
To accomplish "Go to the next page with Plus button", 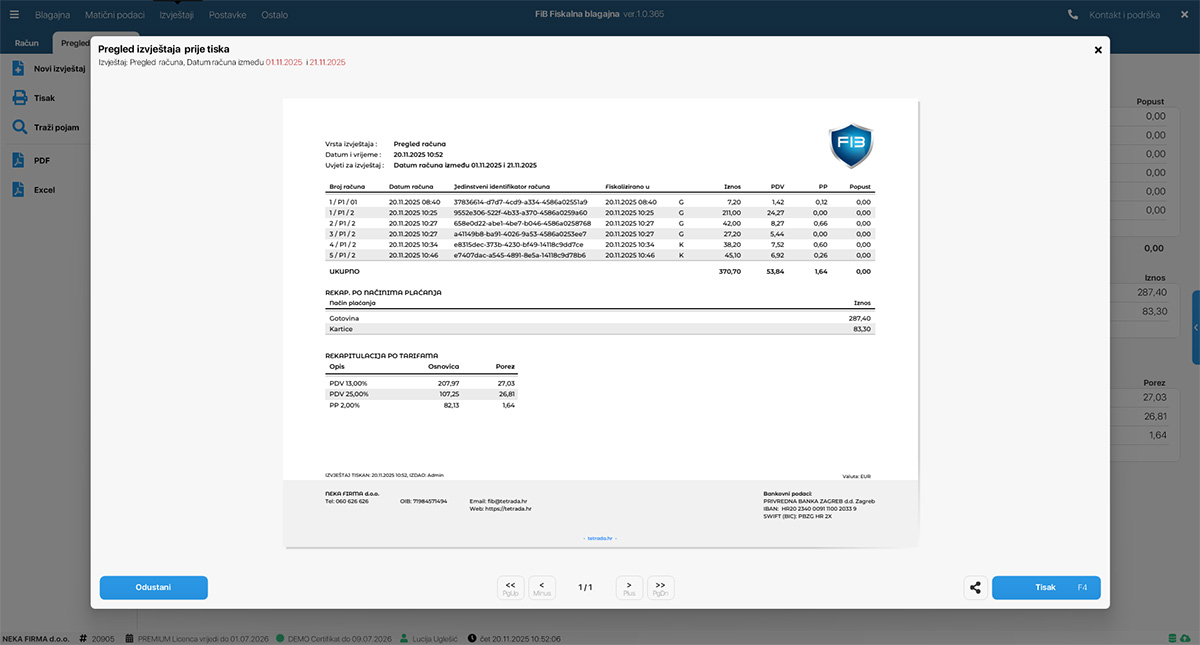I will (629, 588).
